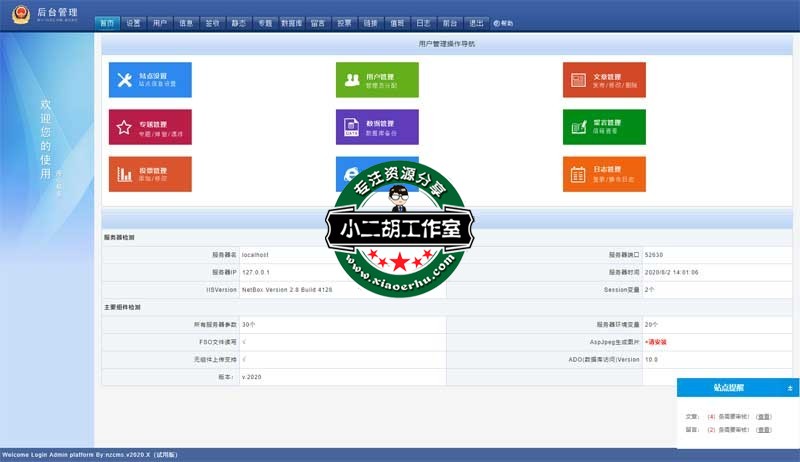Screen dimensions: 800x462
Task: Click 查看 link for pending 留言
Action: pos(763,430)
